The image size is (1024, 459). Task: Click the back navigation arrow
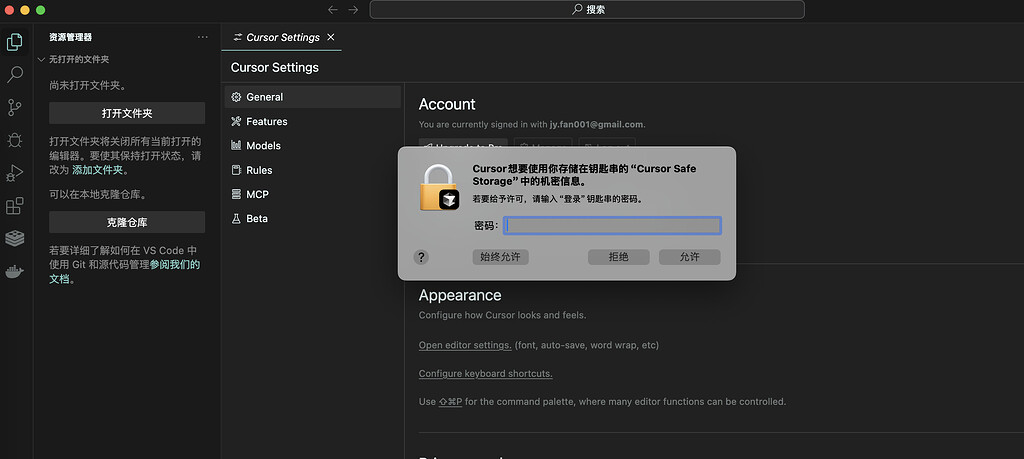click(332, 10)
